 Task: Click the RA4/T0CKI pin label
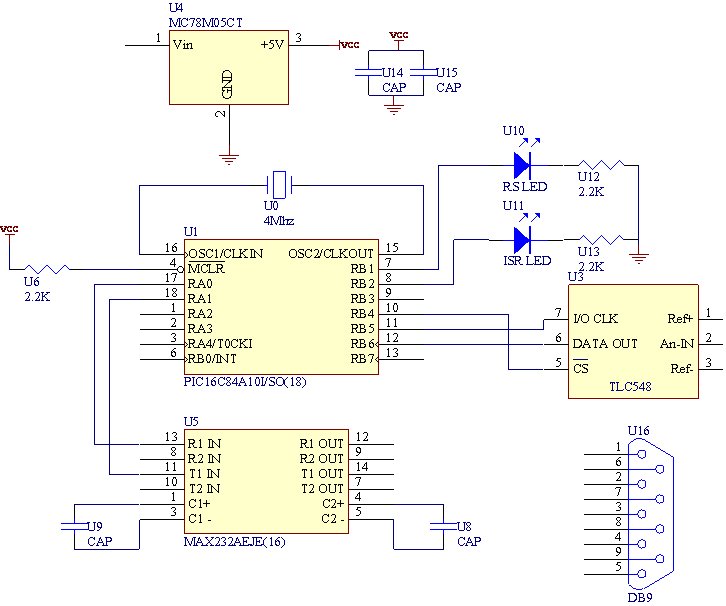[220, 344]
